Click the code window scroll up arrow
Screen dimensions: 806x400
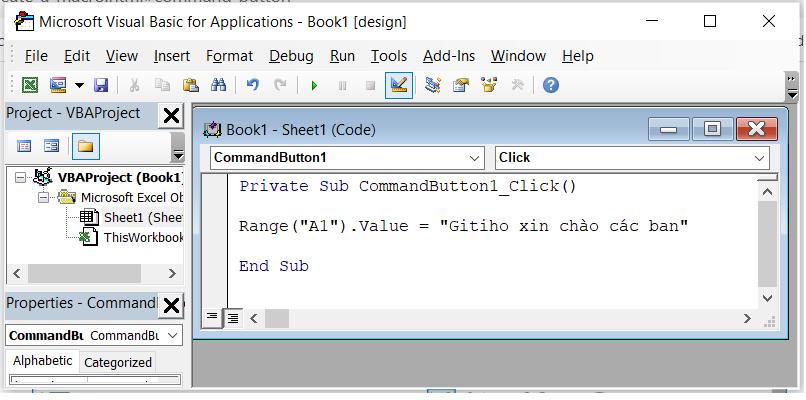coord(768,192)
